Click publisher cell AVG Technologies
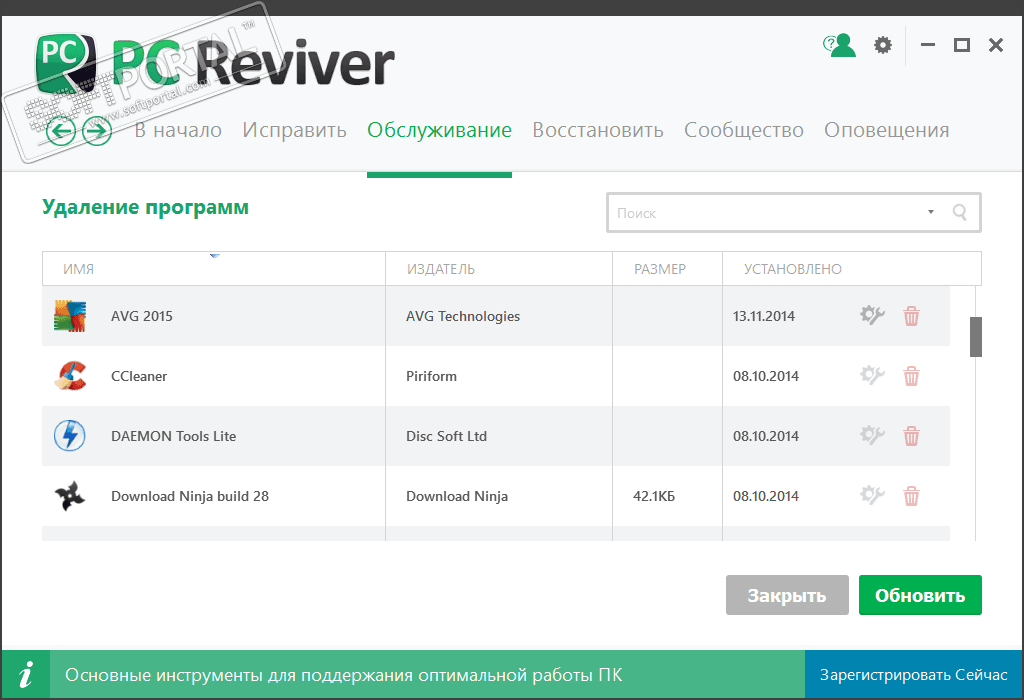Screen dimensions: 1024x700 click(x=463, y=316)
